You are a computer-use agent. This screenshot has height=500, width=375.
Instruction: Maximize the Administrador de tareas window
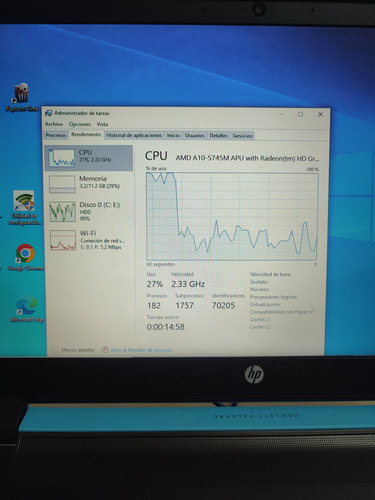coord(300,114)
